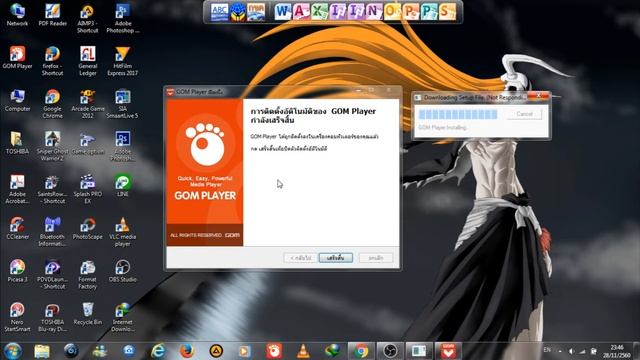Image resolution: width=640 pixels, height=360 pixels.
Task: Select the TOSHIBA Blu-ray Disc desktop icon
Action: point(52,317)
